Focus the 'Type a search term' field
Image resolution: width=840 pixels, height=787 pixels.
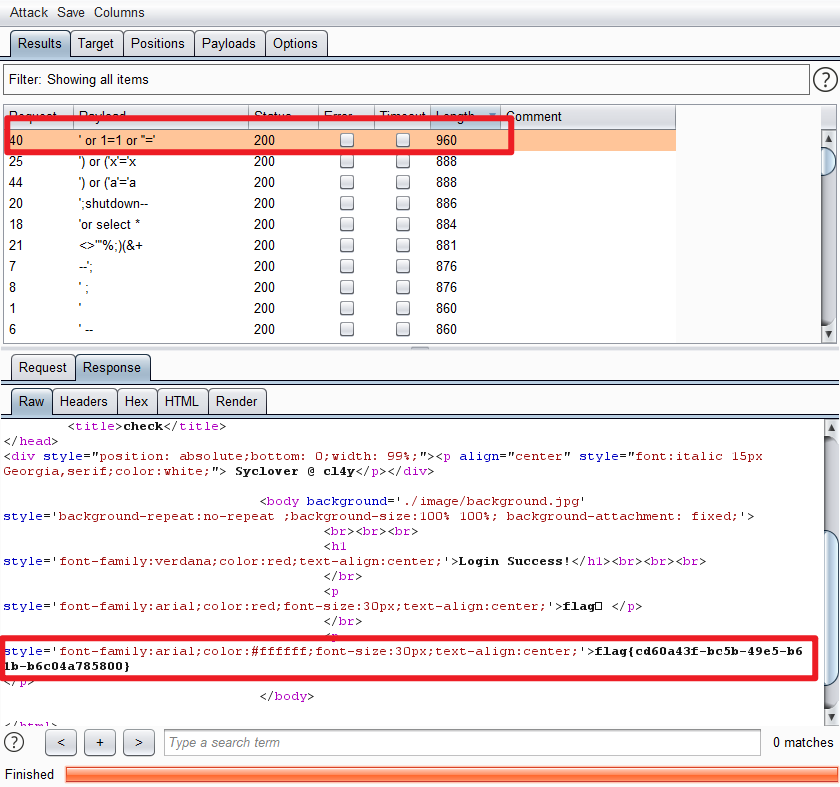(462, 743)
